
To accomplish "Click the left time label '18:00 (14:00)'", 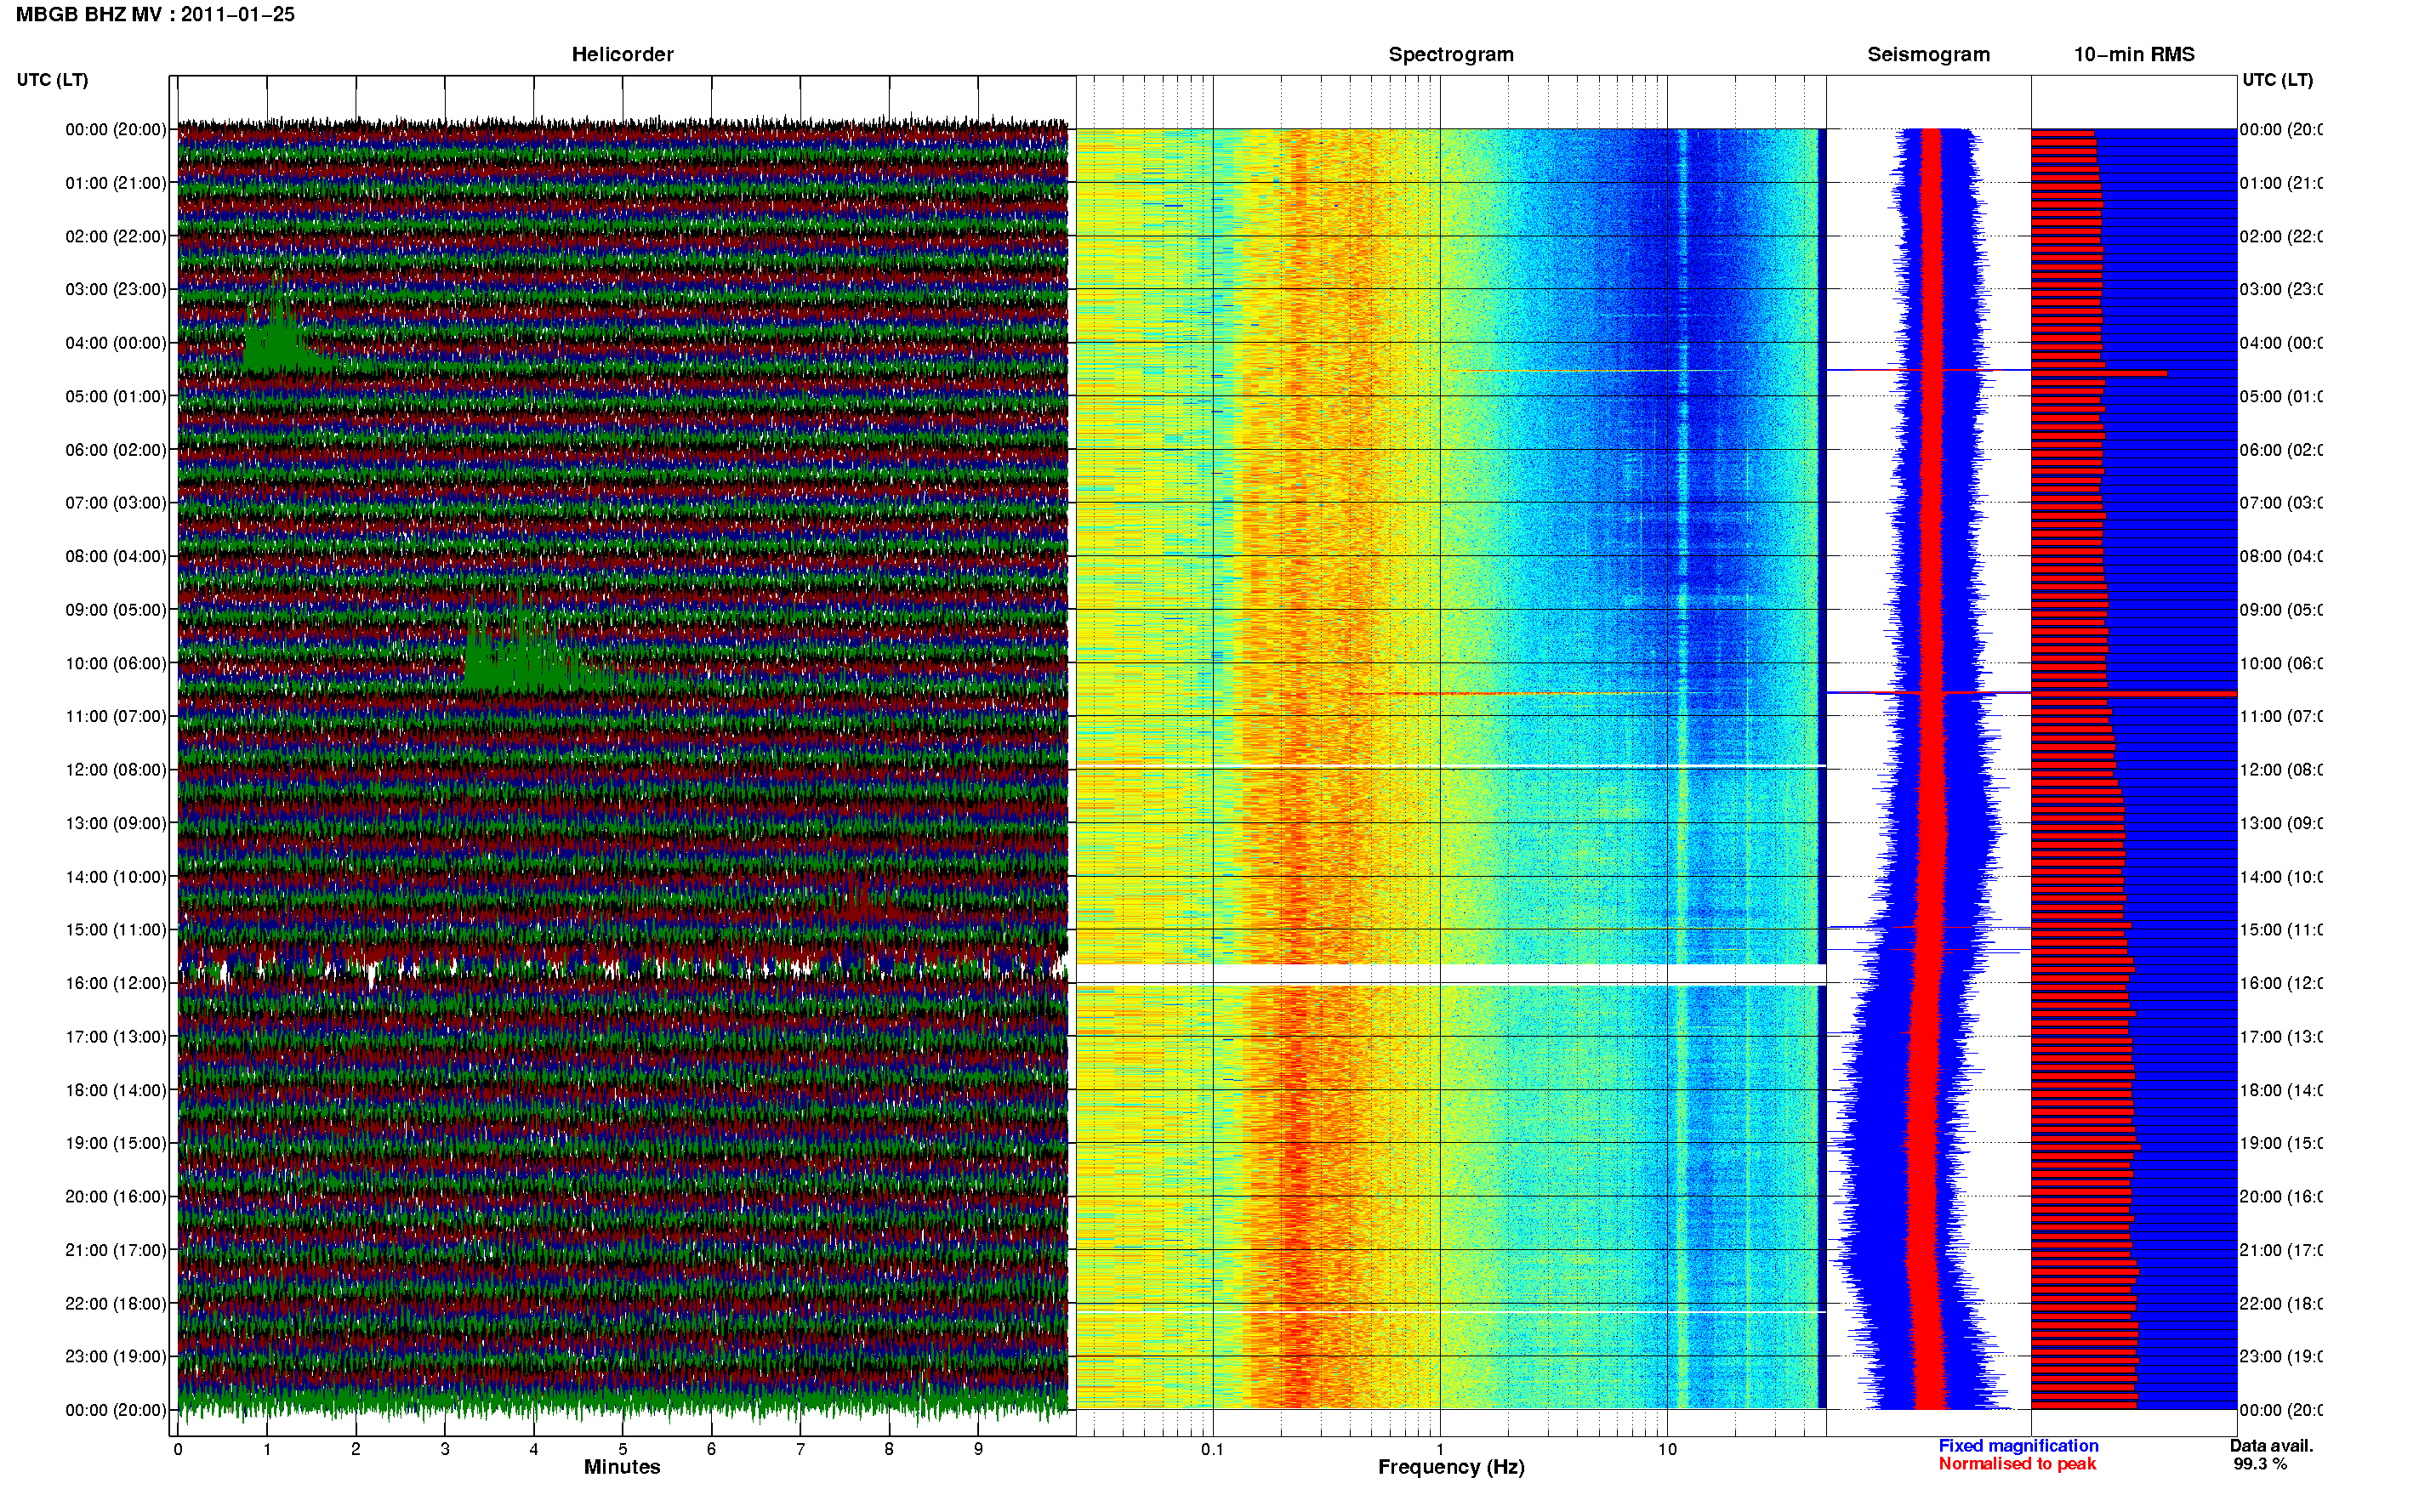I will pos(116,1090).
